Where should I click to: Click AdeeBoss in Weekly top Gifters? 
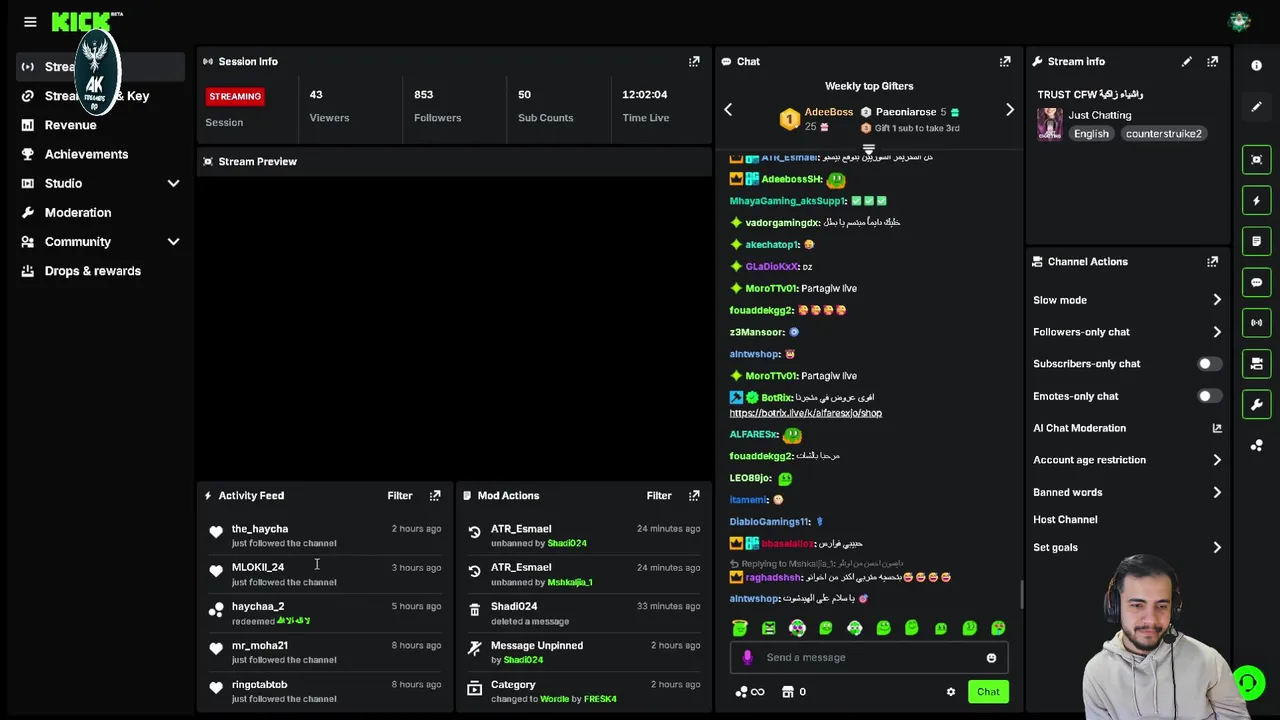click(829, 112)
